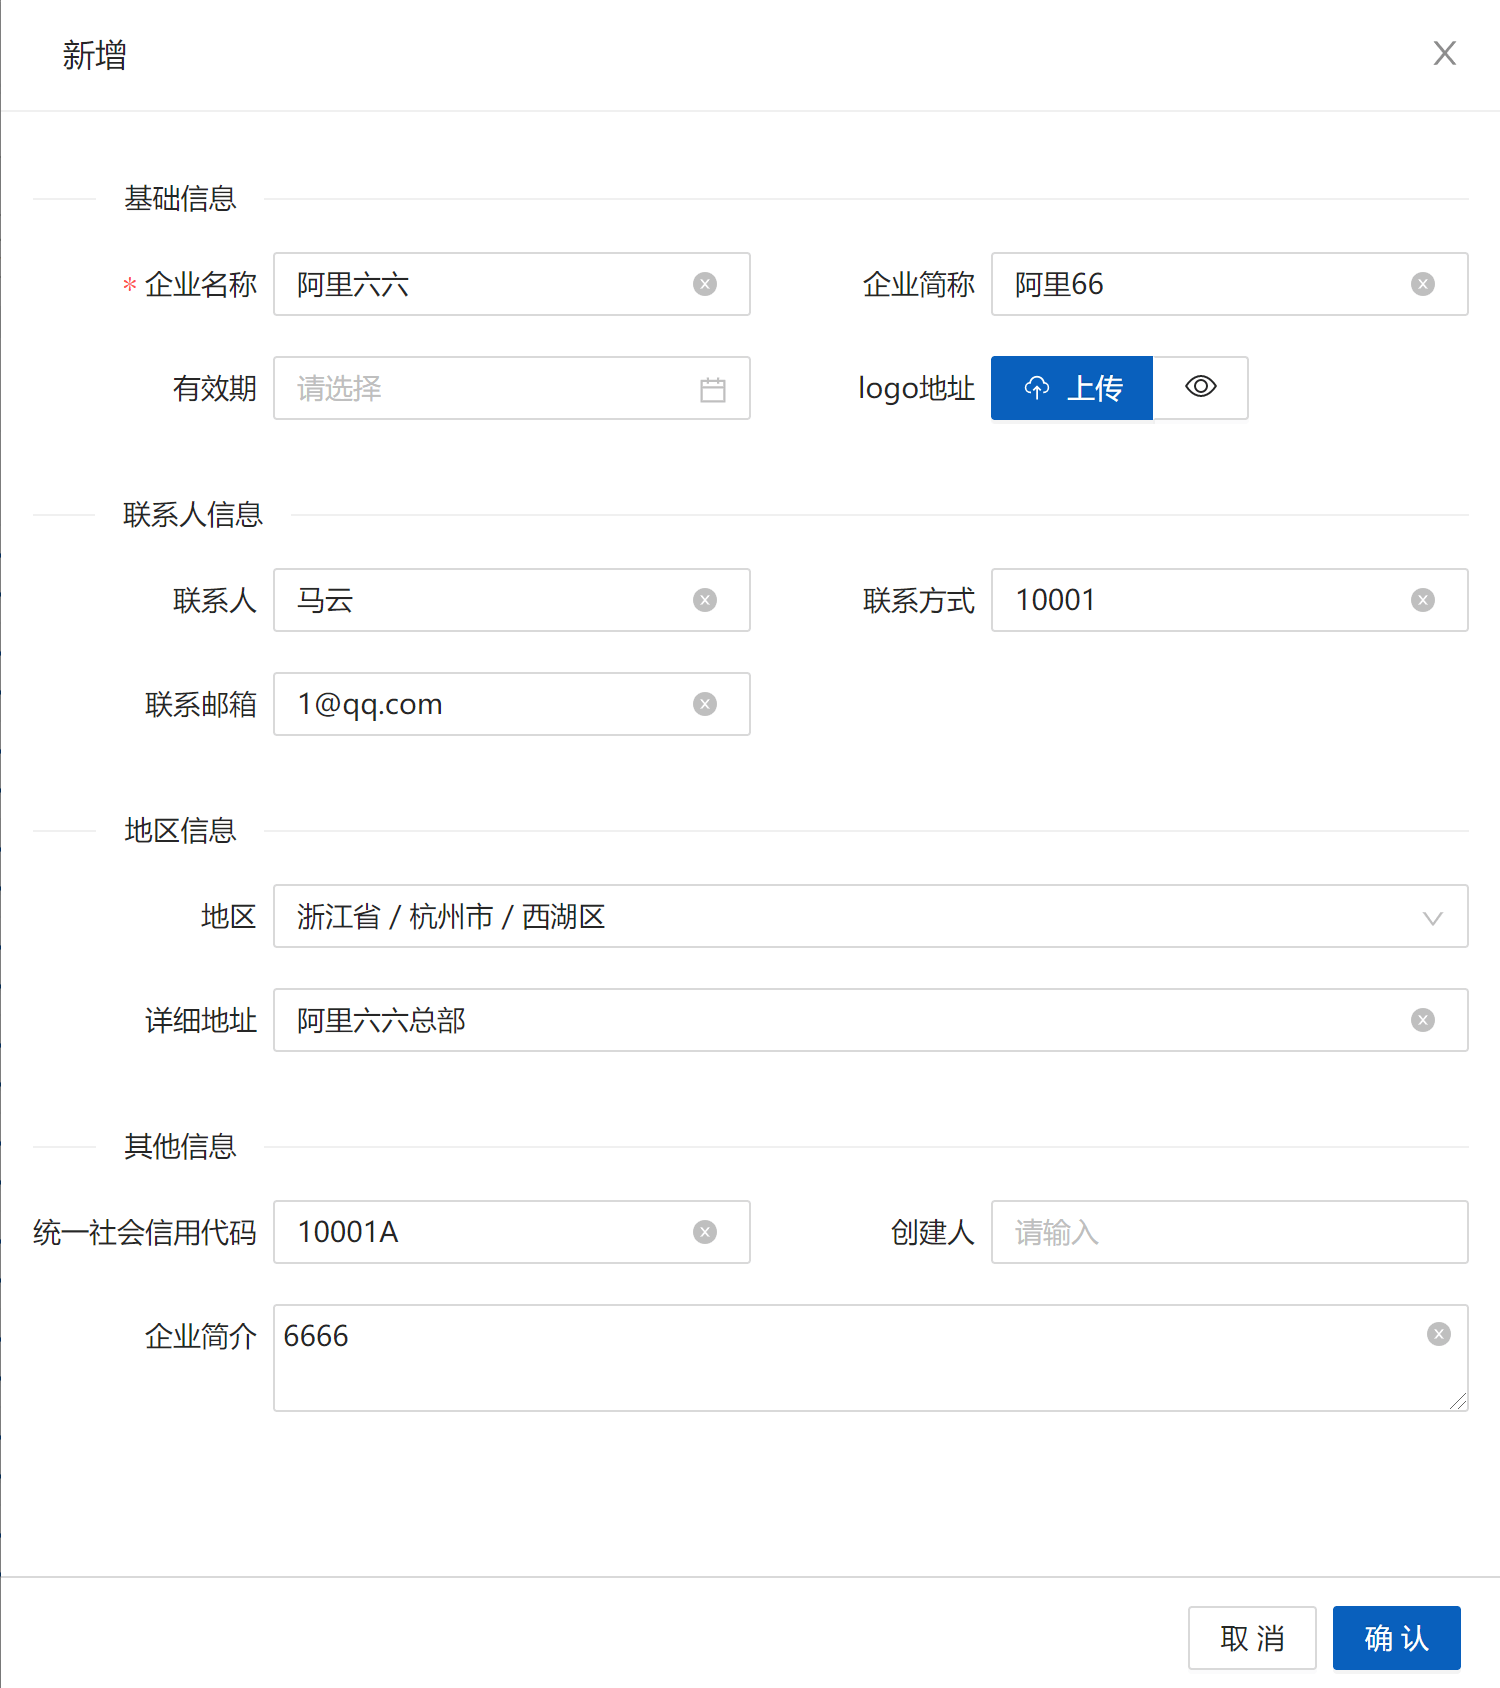Clear the 联系邮箱 field via clear icon
The width and height of the screenshot is (1500, 1688).
(x=705, y=704)
